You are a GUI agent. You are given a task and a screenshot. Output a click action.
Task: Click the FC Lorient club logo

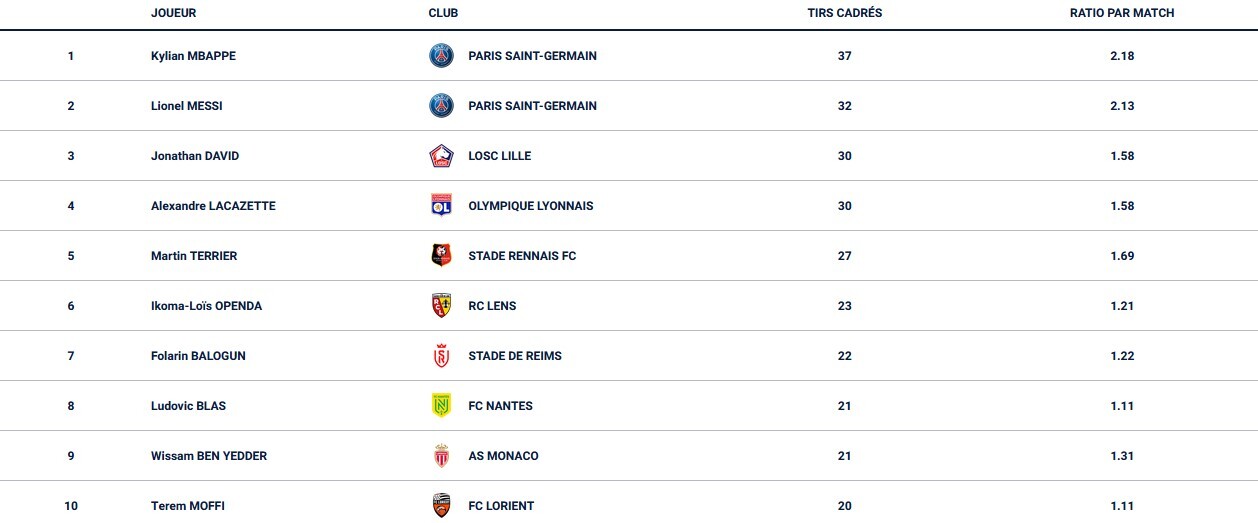[441, 506]
